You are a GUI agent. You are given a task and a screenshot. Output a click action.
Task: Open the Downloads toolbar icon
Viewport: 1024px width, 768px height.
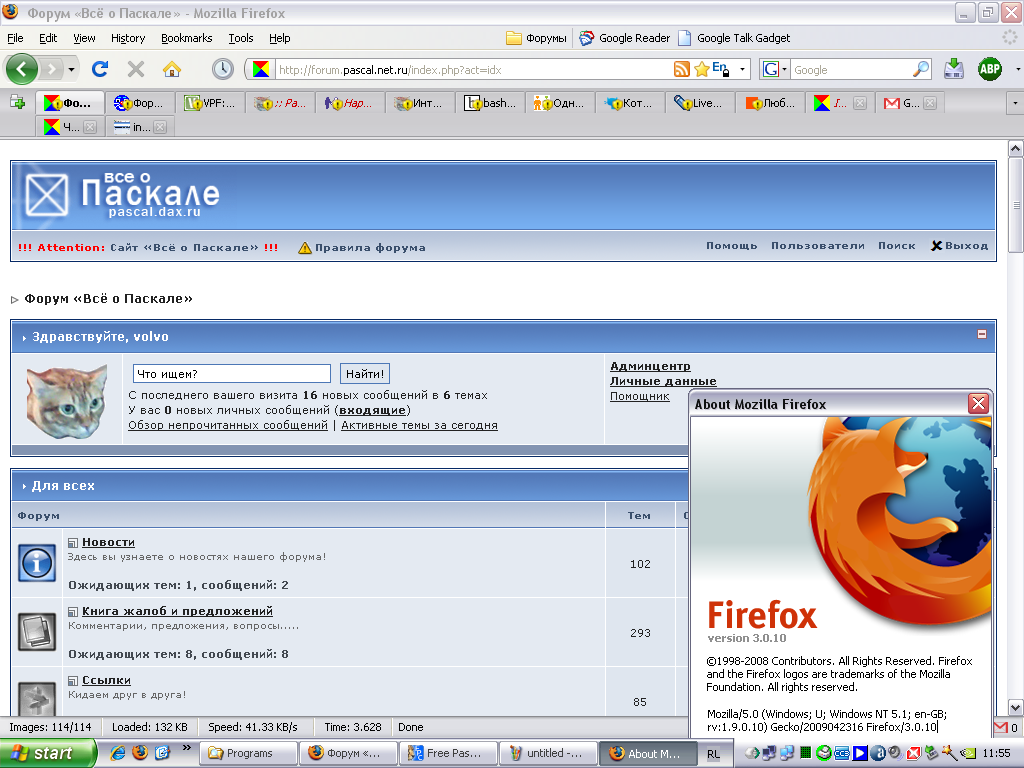point(954,69)
